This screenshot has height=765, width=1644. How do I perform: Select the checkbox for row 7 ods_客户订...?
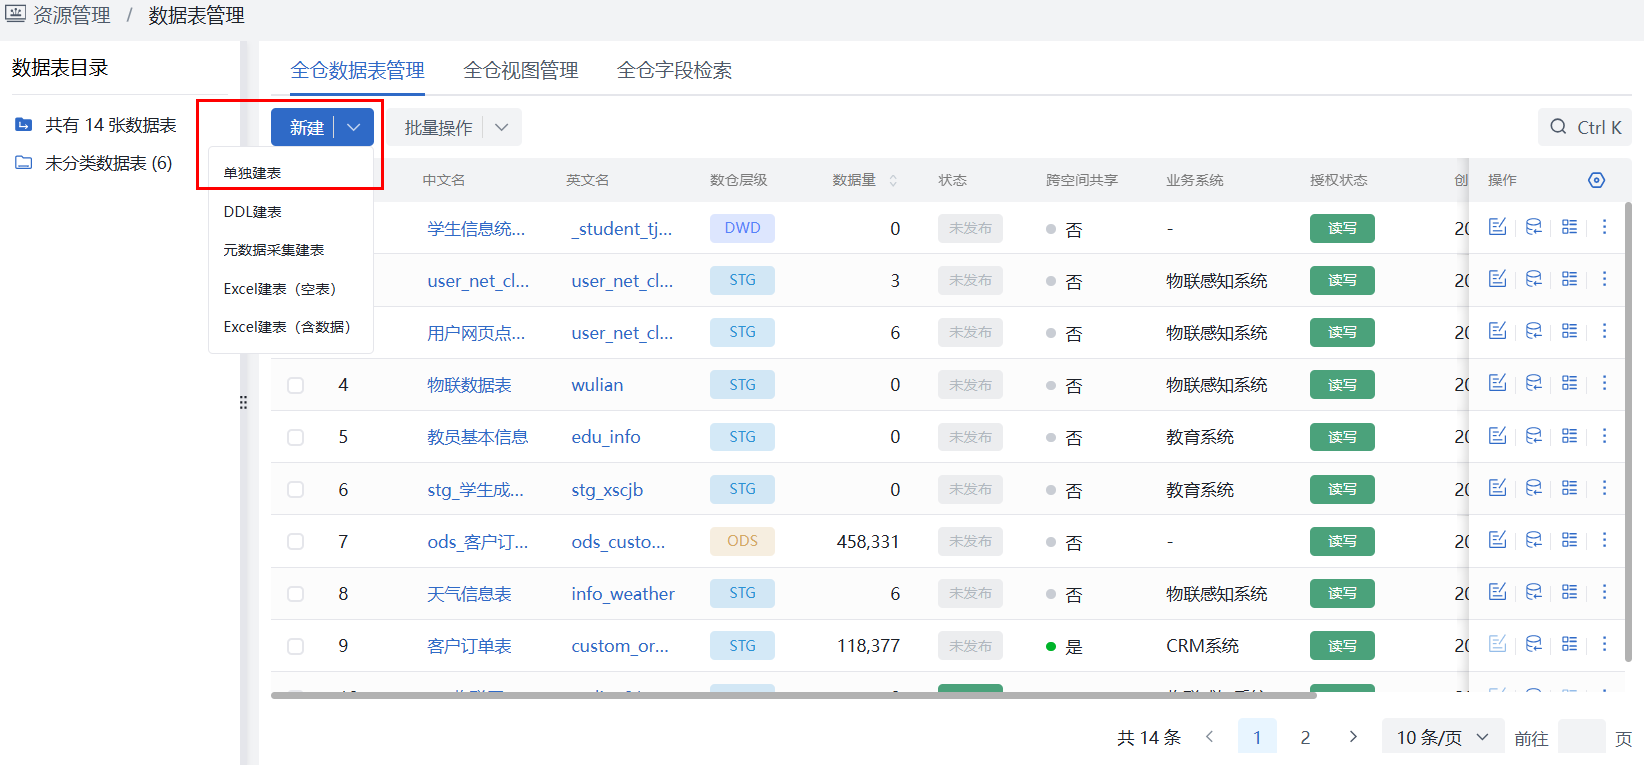click(295, 541)
